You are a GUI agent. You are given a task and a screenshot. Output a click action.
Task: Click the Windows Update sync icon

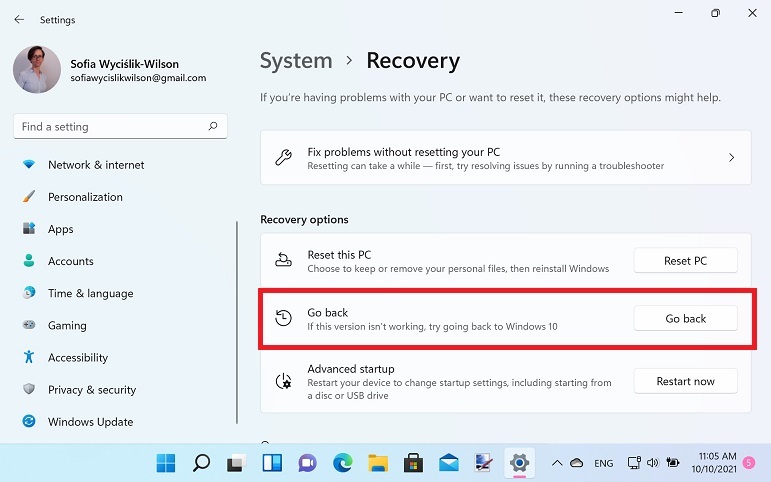[29, 421]
